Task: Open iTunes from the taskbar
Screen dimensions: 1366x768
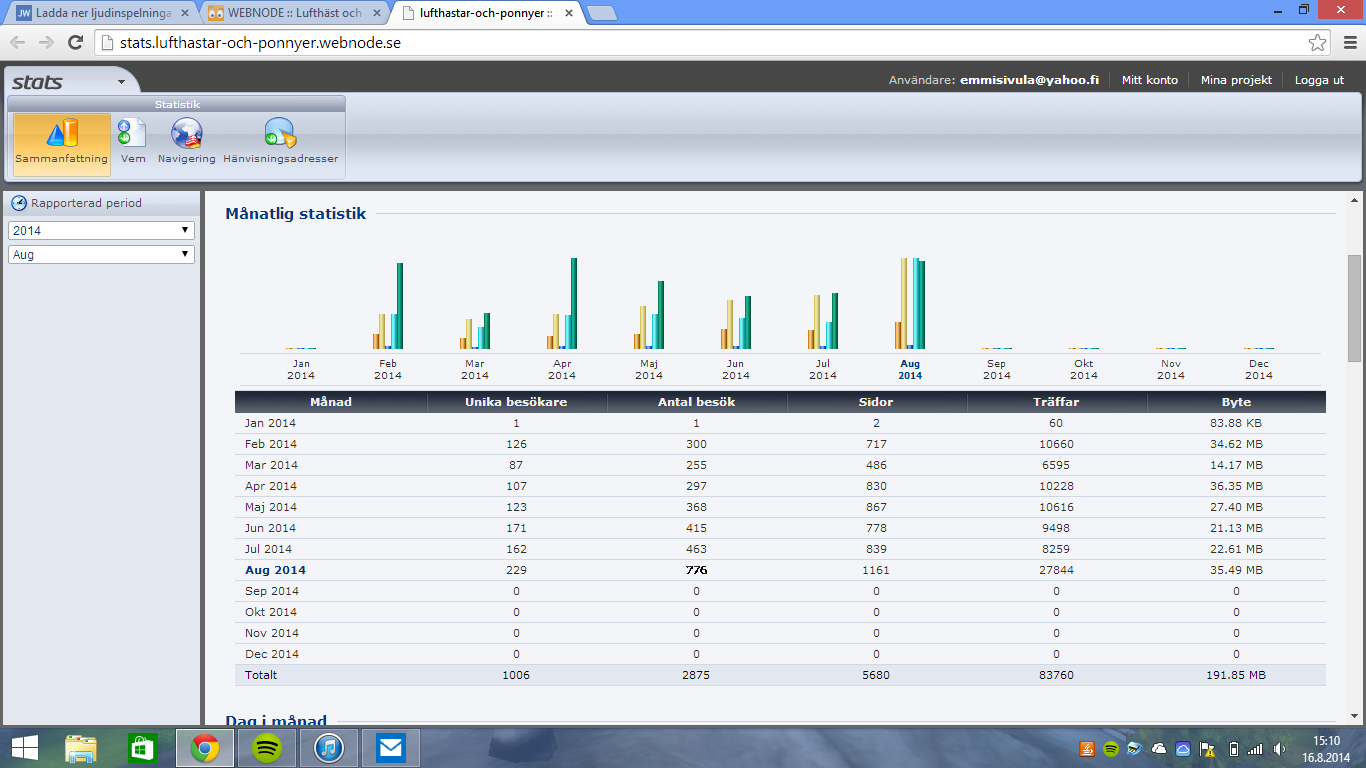Action: coord(329,748)
